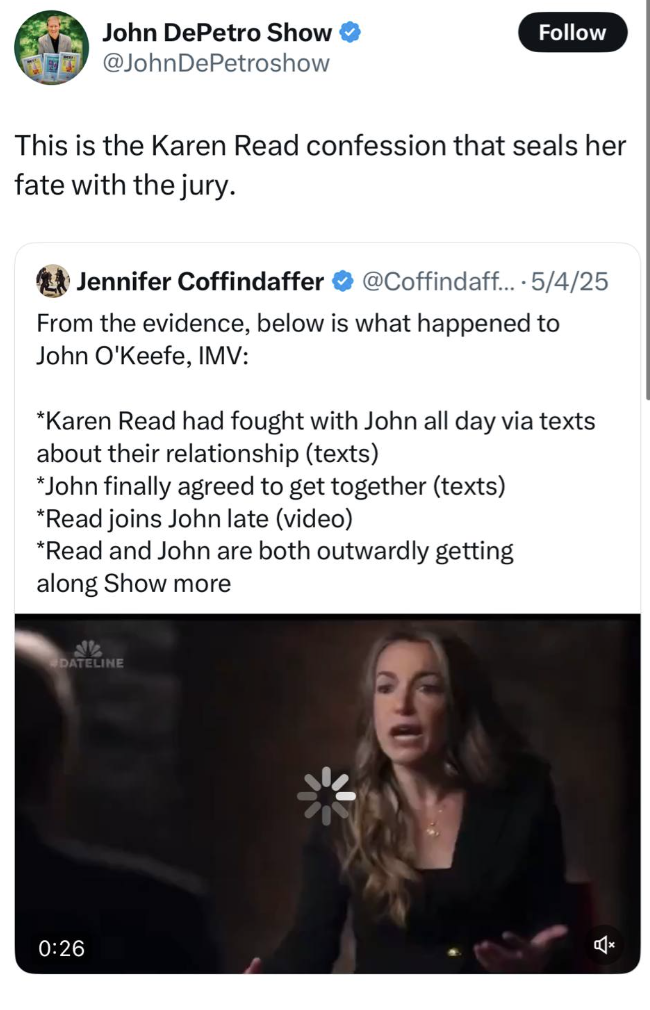Click the line "*Read joins John late (video)"
This screenshot has height=1010, width=650.
(x=195, y=519)
